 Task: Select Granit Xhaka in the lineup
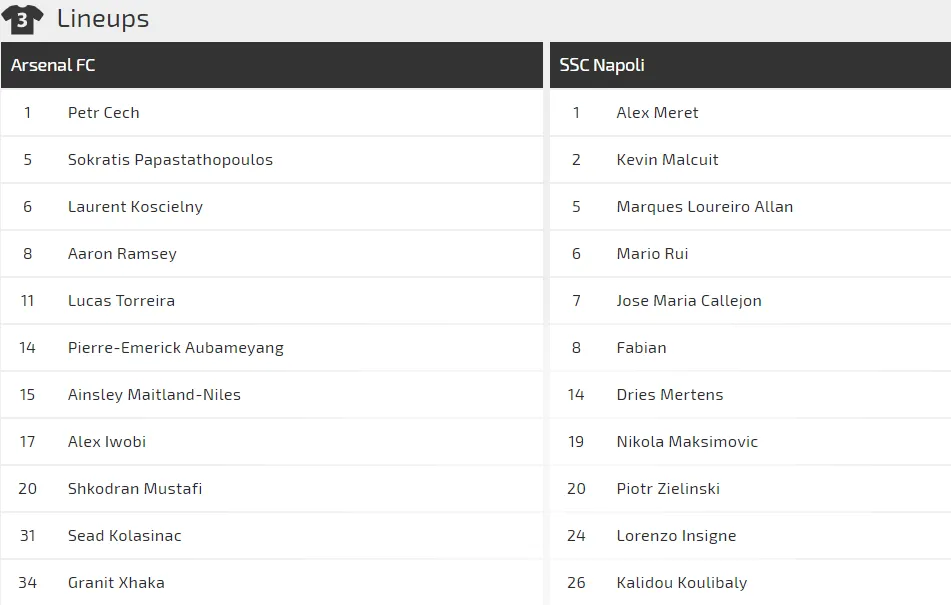[116, 583]
